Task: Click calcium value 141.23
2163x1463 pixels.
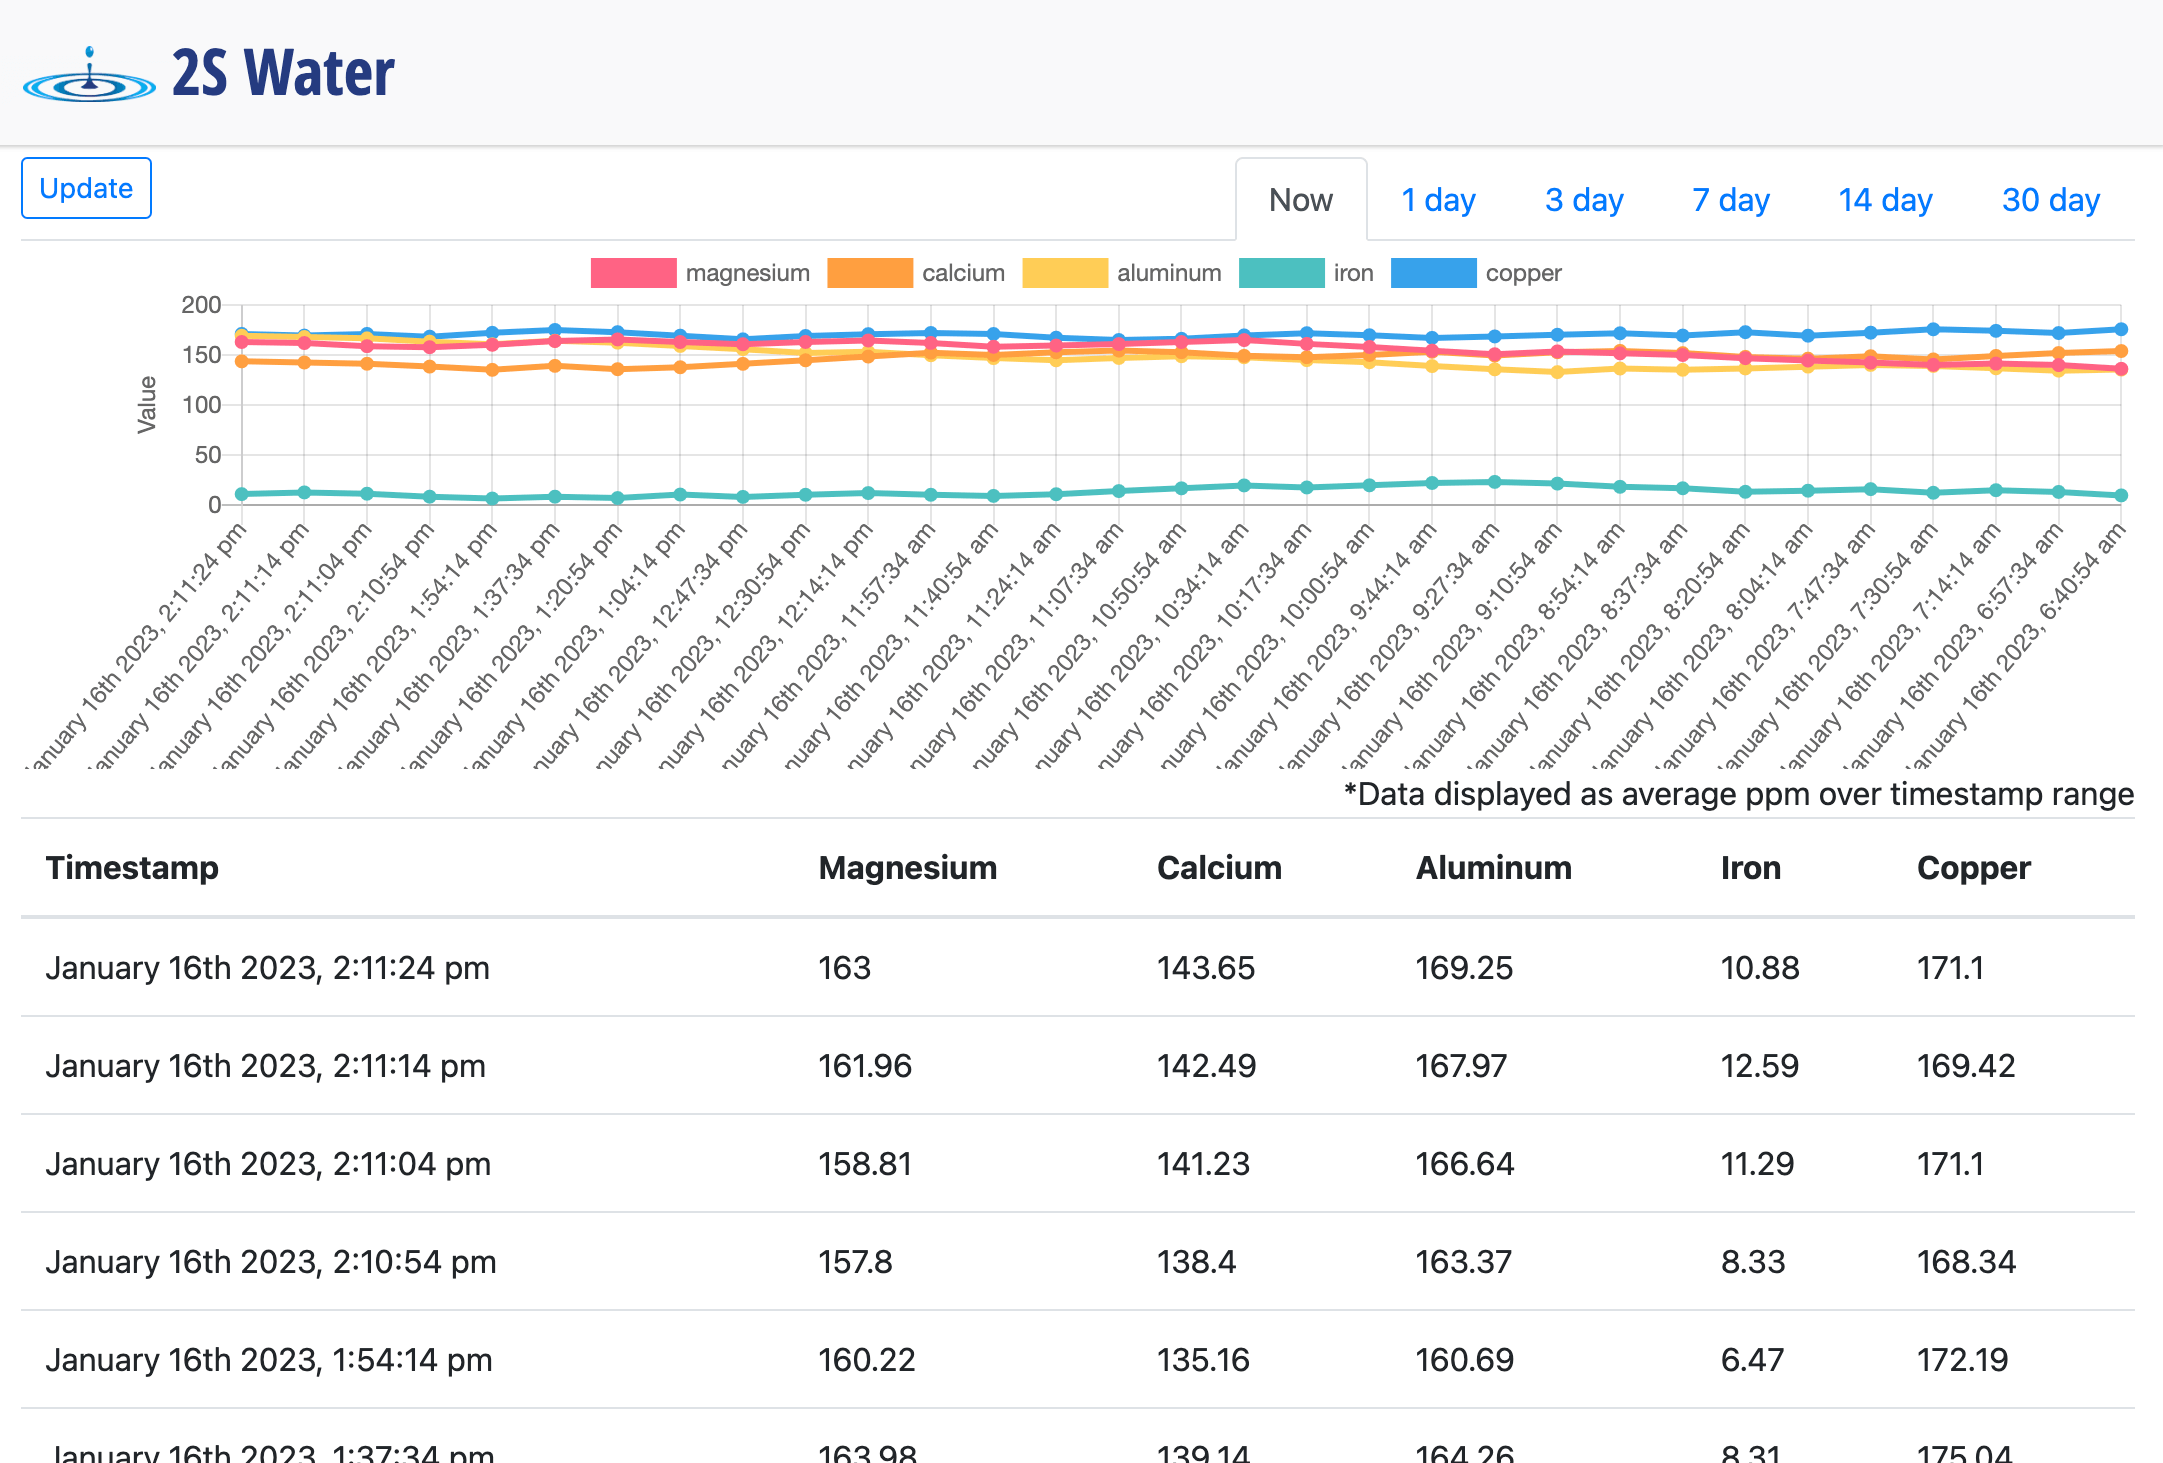Action: (1203, 1163)
